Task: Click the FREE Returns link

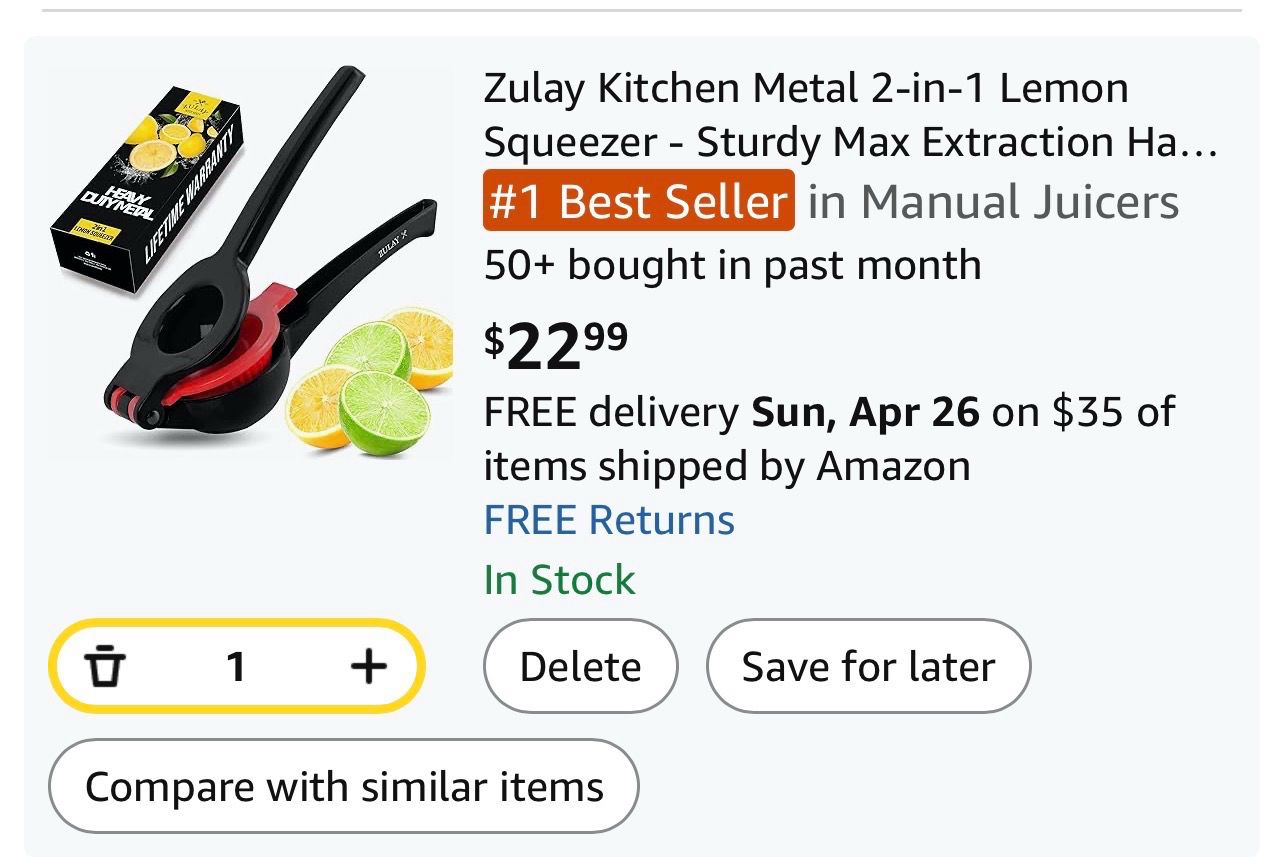Action: click(x=609, y=520)
